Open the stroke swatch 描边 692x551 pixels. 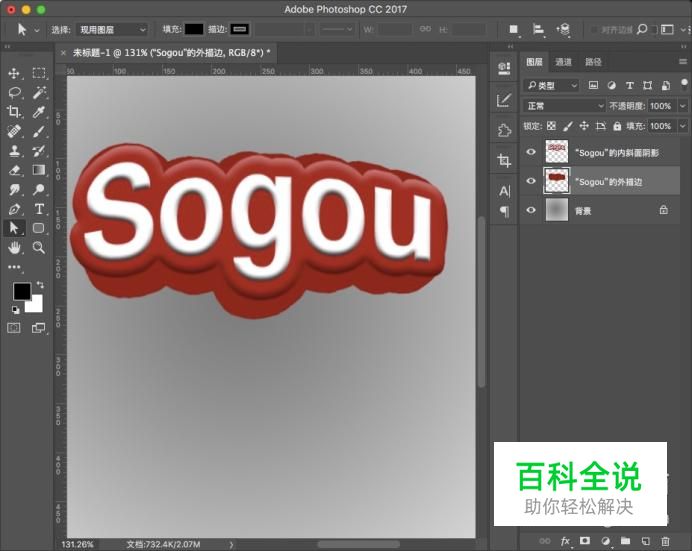coord(240,29)
